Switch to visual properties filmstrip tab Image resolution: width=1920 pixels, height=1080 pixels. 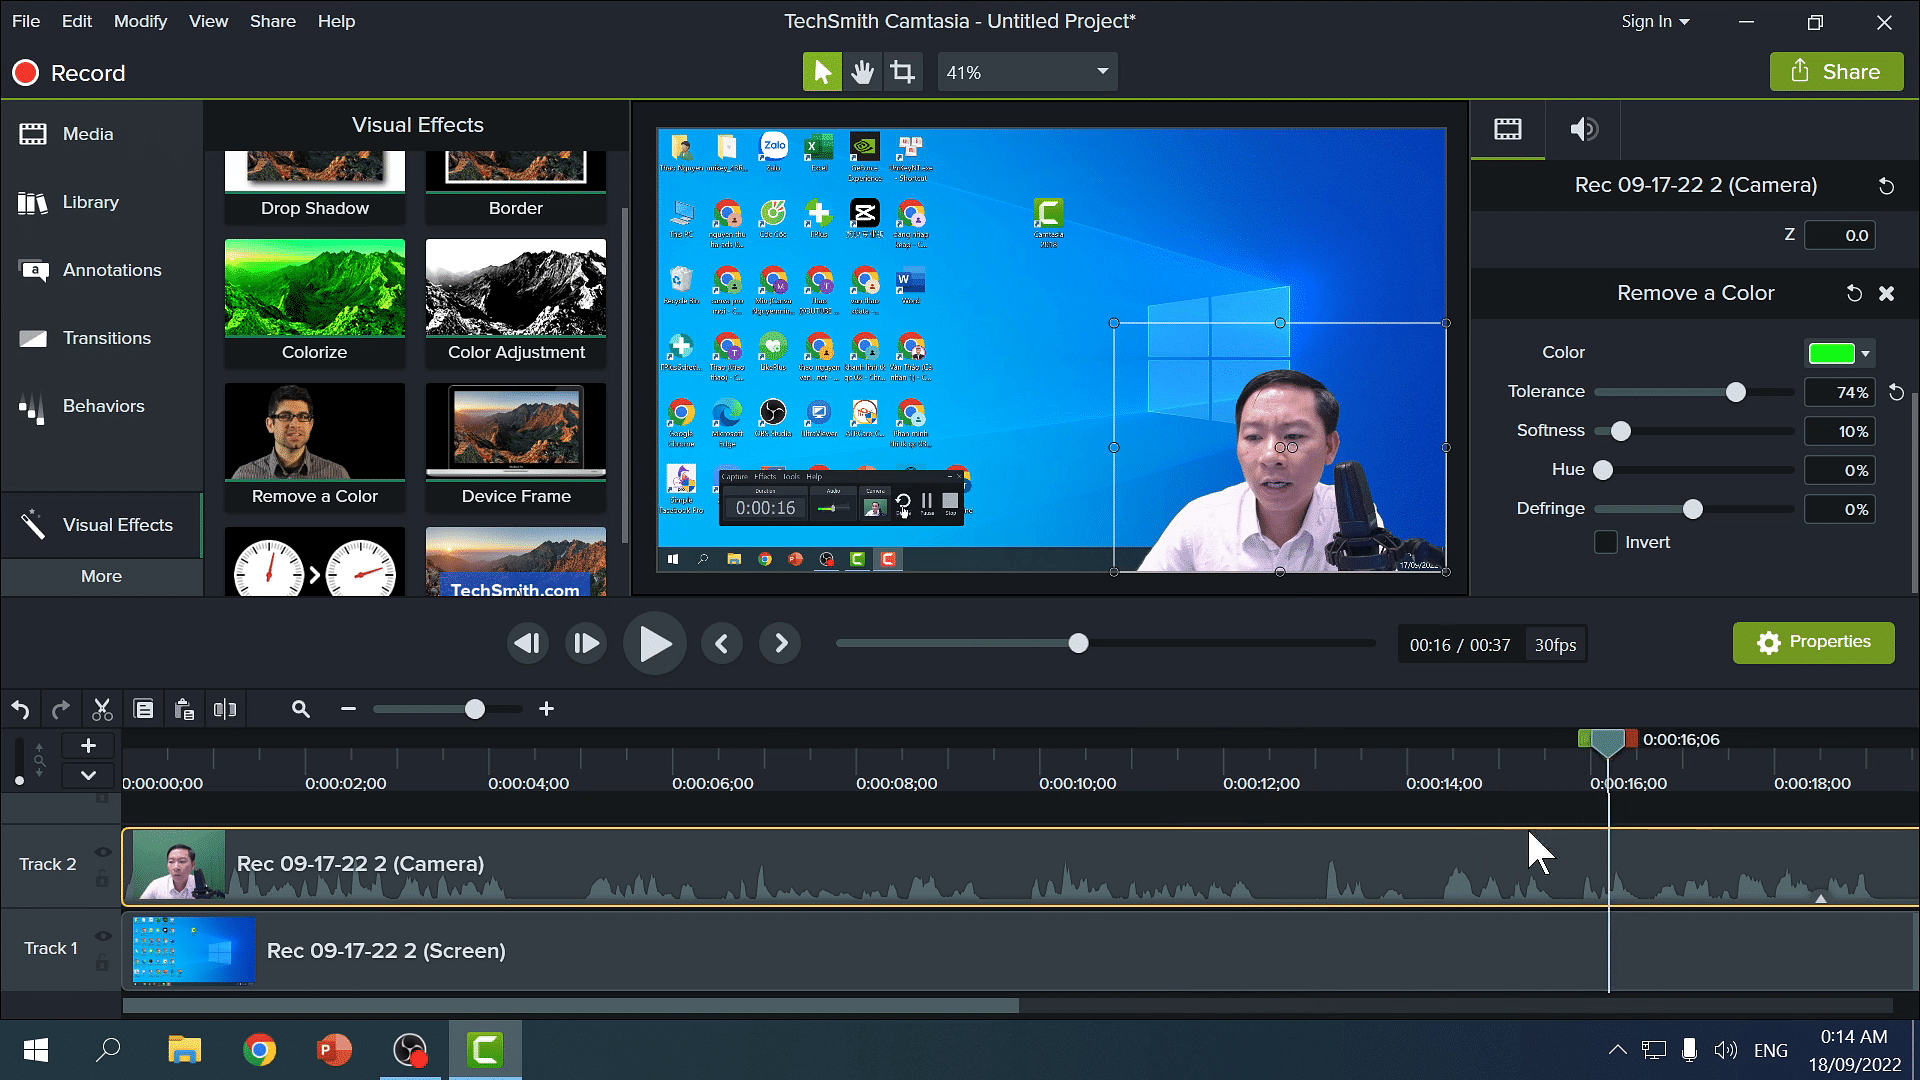point(1508,129)
